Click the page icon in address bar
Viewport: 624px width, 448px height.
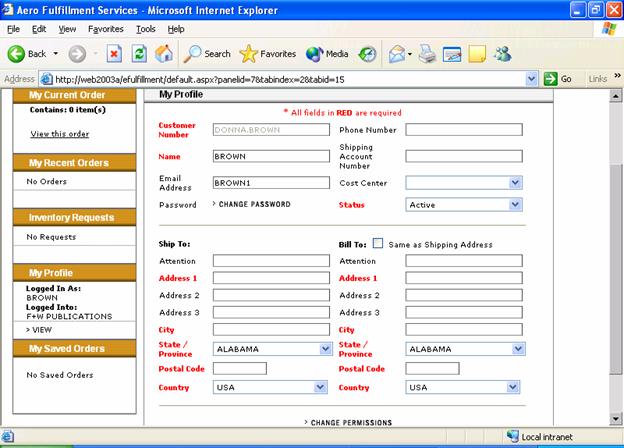coord(47,79)
